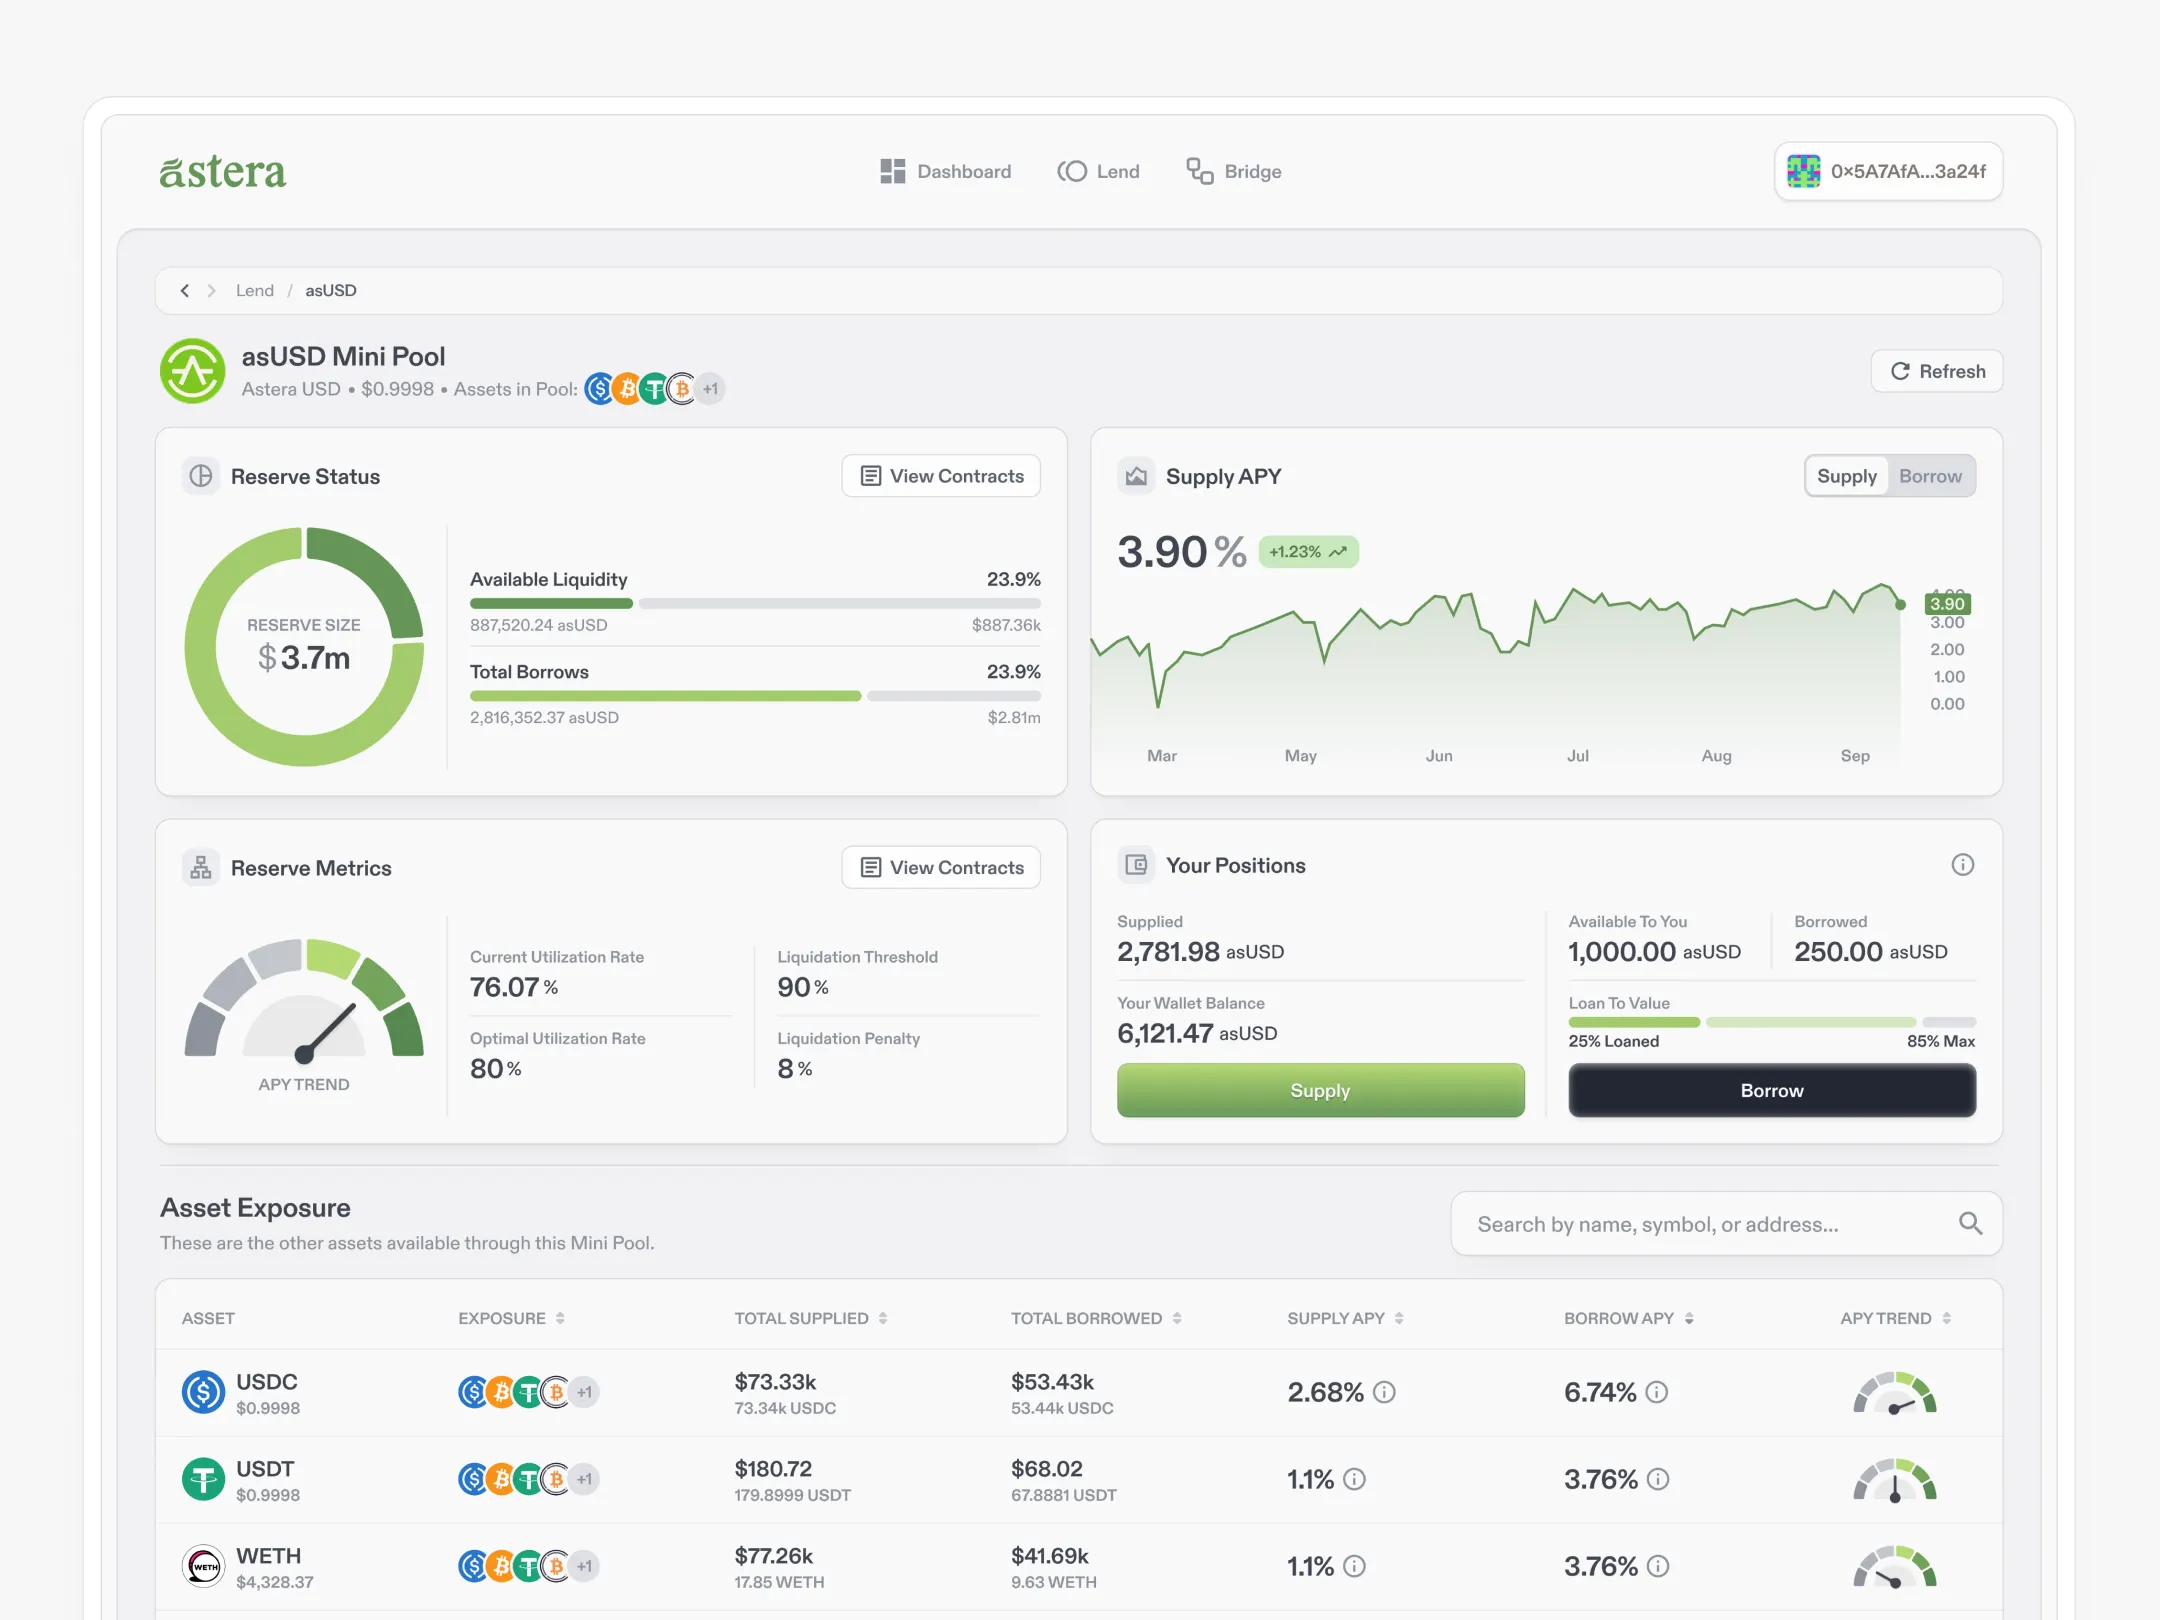Screen dimensions: 2160x1620
Task: Open the Dashboard nav item
Action: point(945,171)
